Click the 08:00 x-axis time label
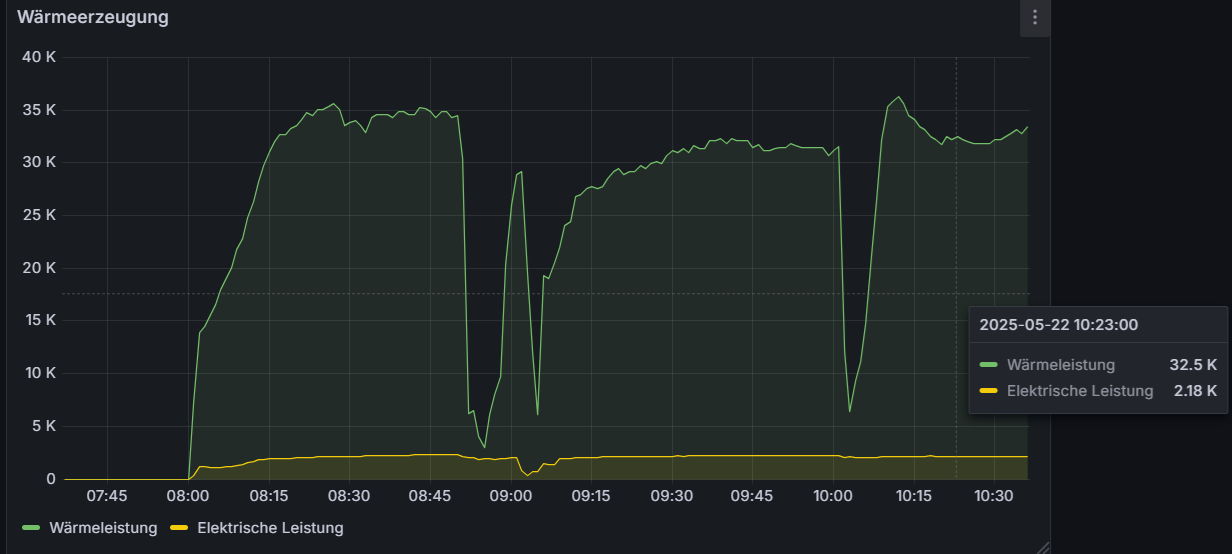1232x554 pixels. click(188, 496)
